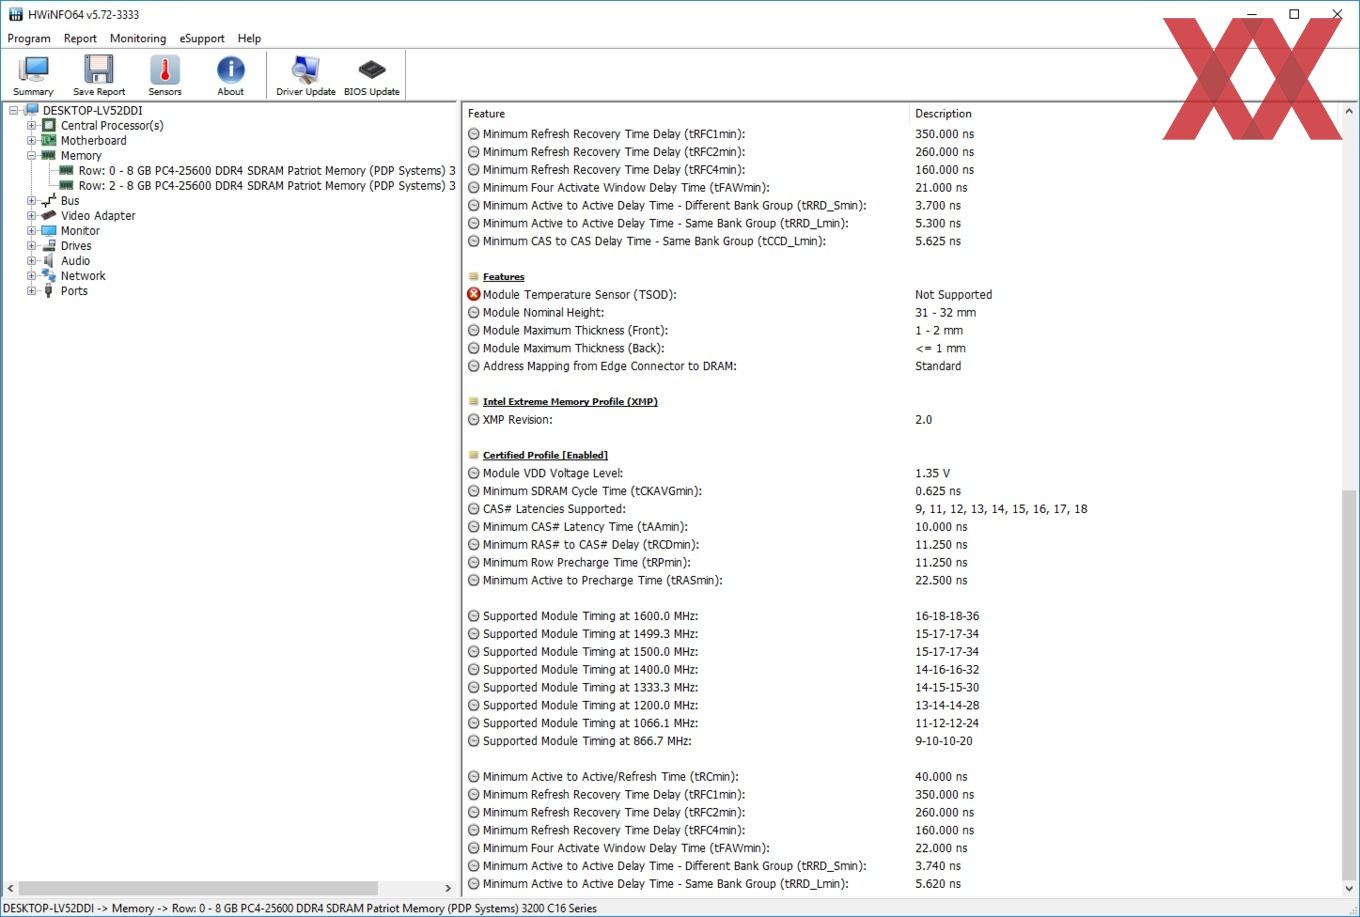This screenshot has width=1360, height=917.
Task: Click the DESKTOP-LV52DDI computer icon
Action: tap(31, 110)
